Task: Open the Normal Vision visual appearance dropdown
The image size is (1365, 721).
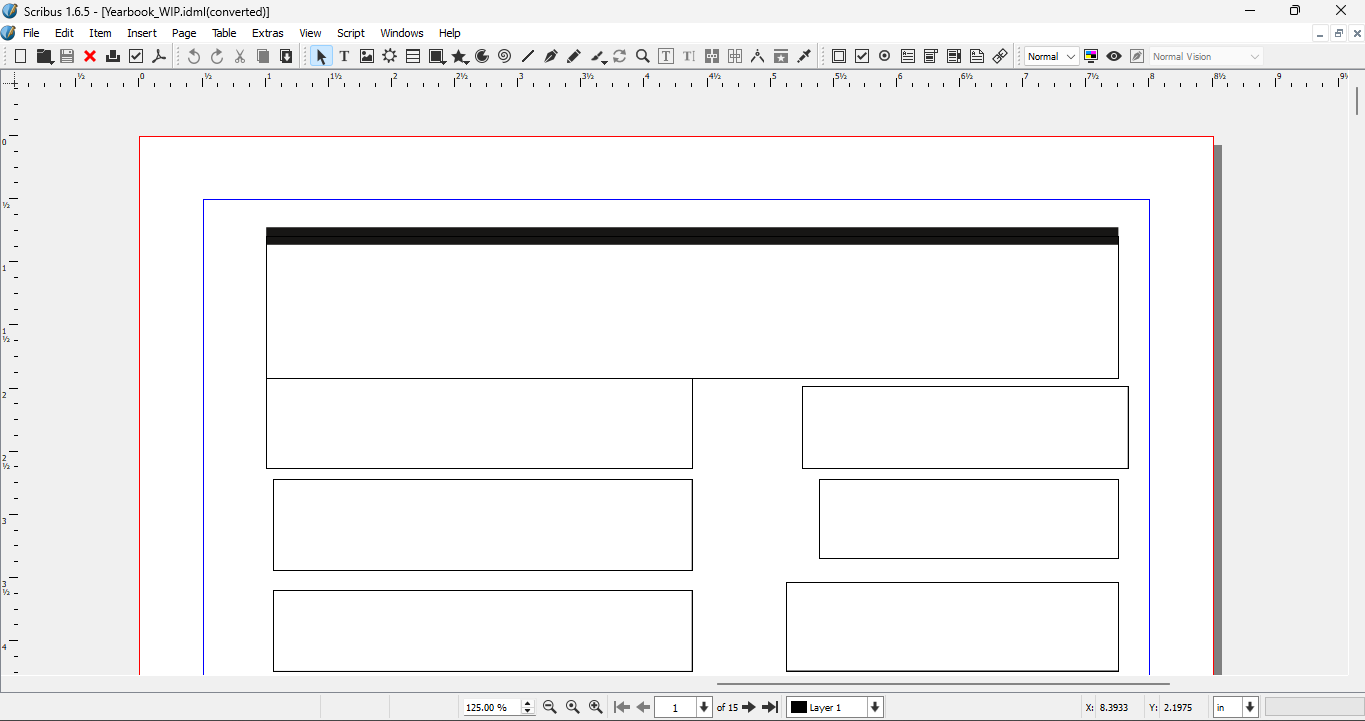Action: coord(1206,57)
